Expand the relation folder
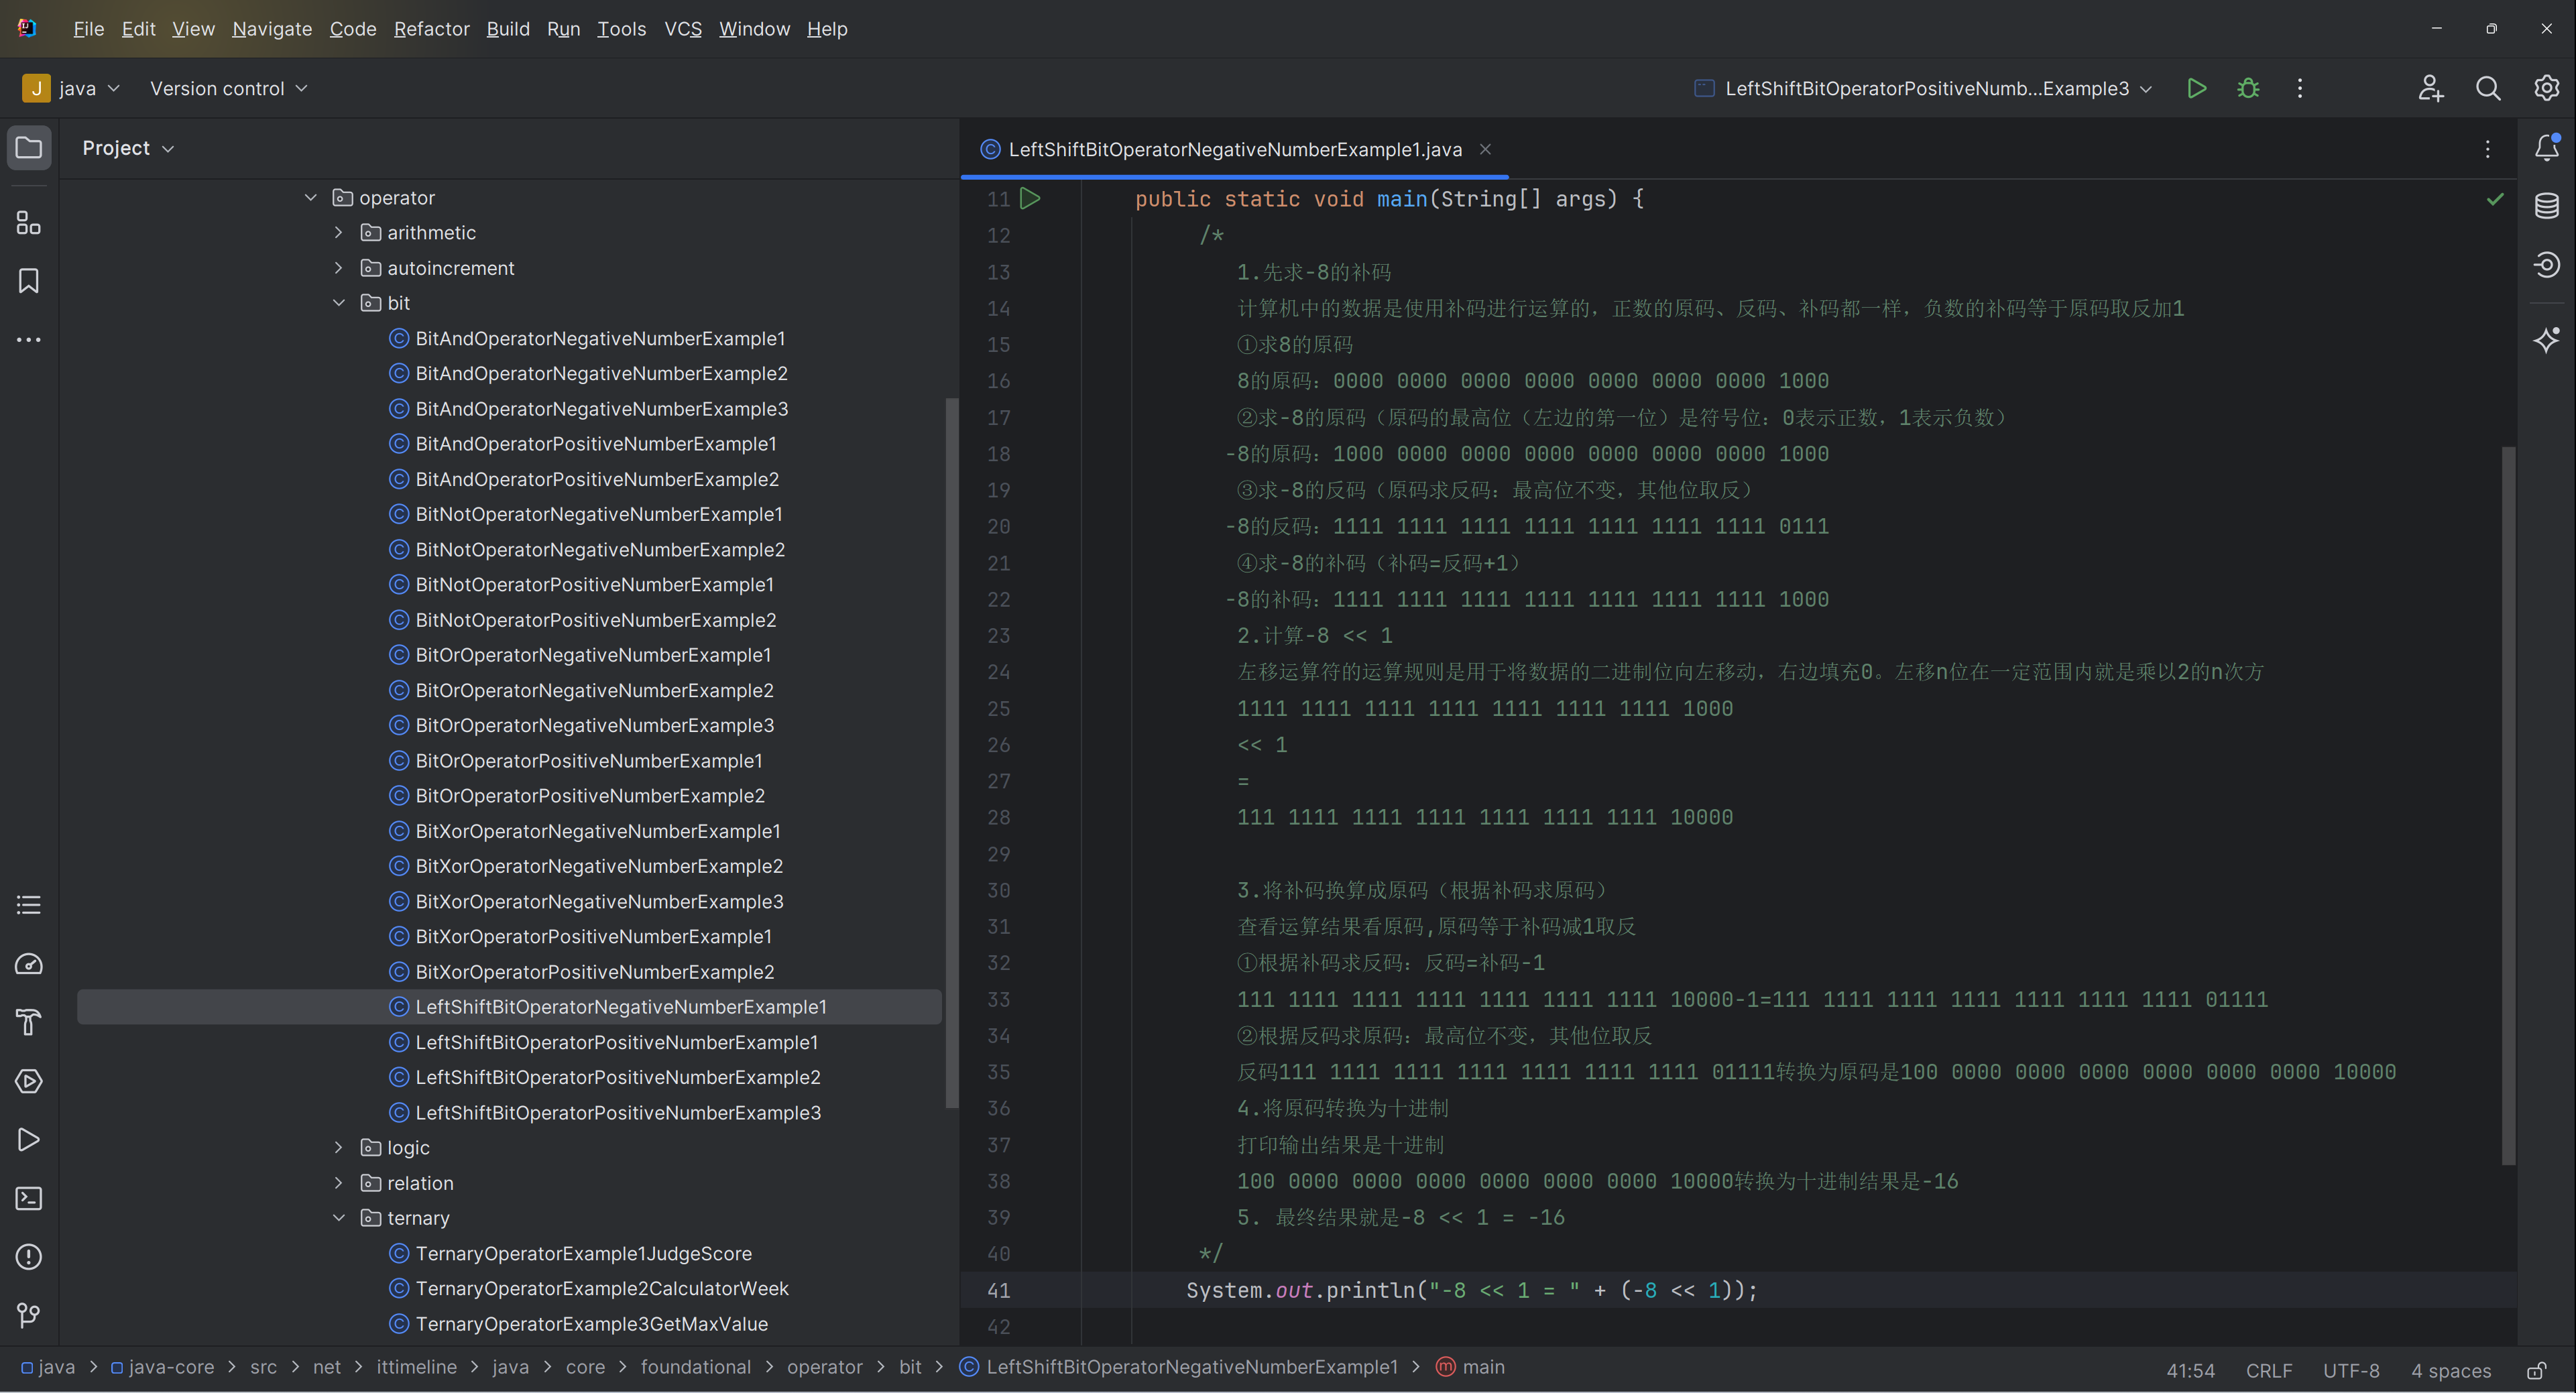Image resolution: width=2576 pixels, height=1393 pixels. pos(338,1183)
